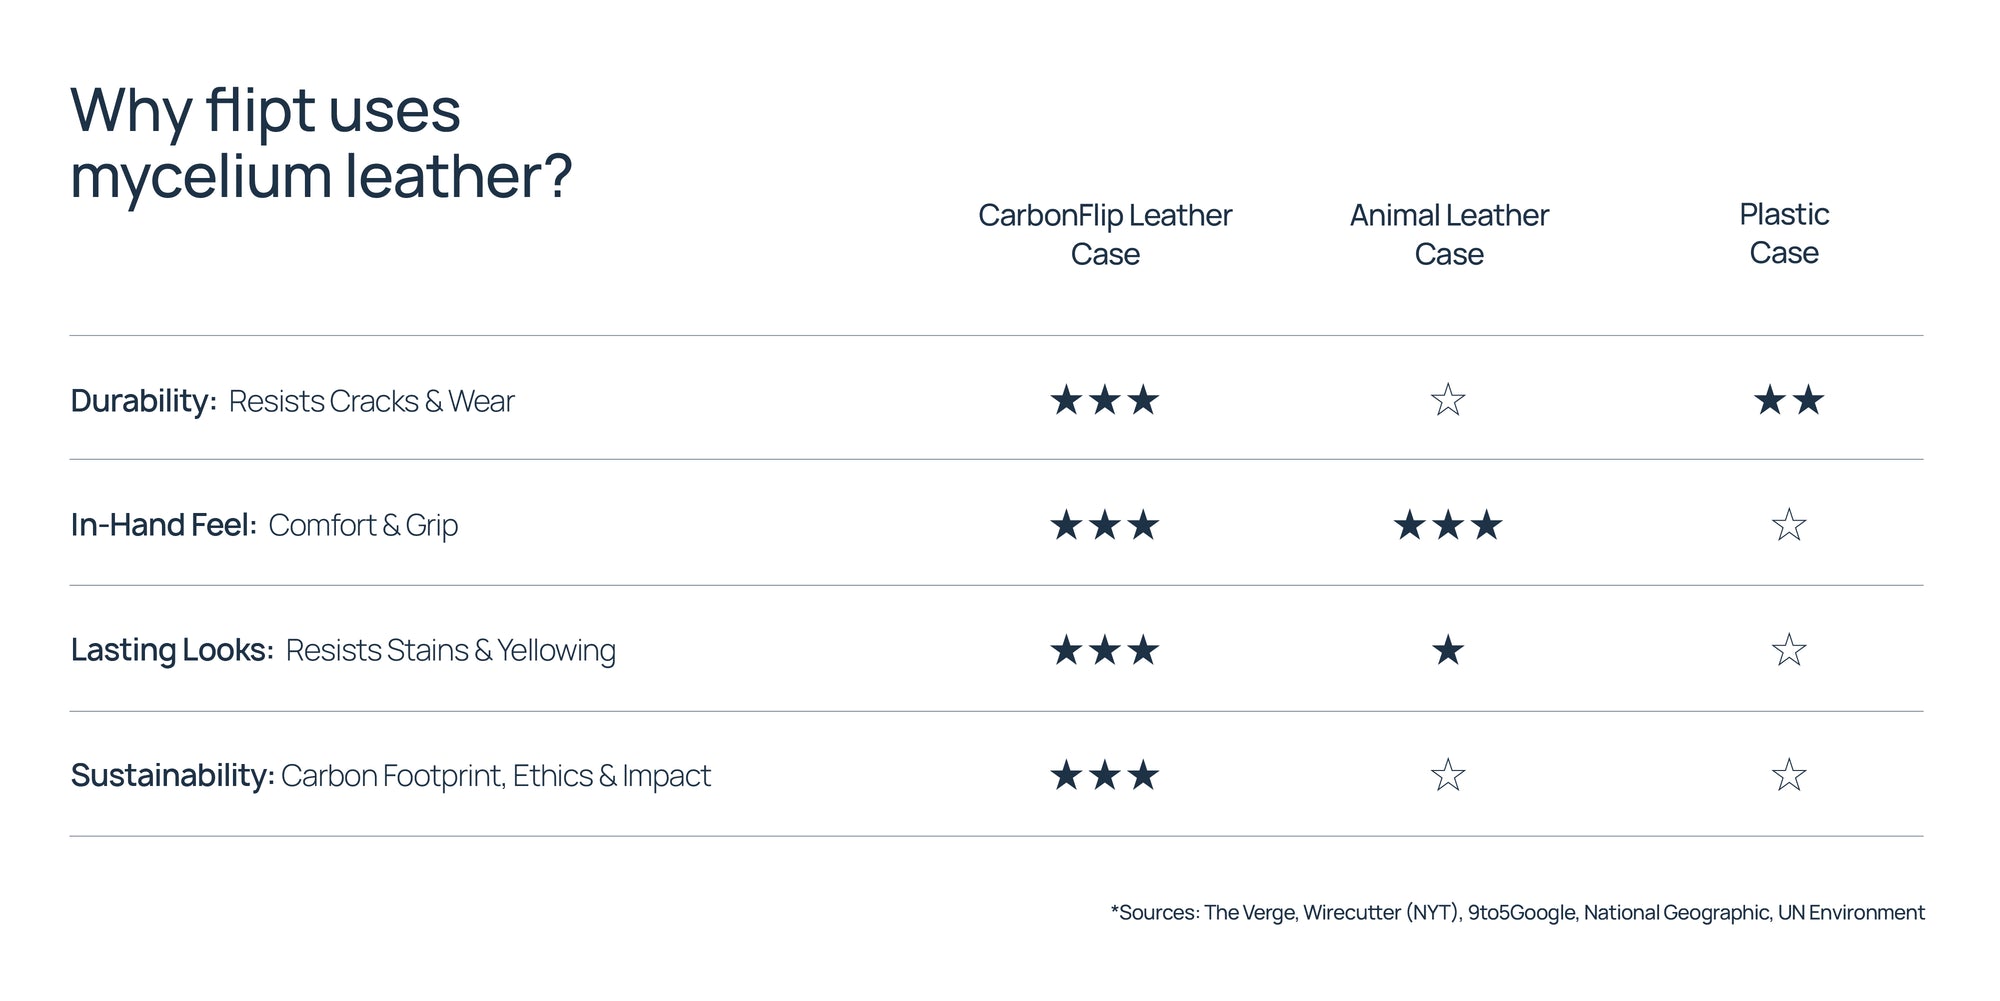
Task: Click Animal Leather In-Hand Feel three stars
Action: pos(1448,525)
